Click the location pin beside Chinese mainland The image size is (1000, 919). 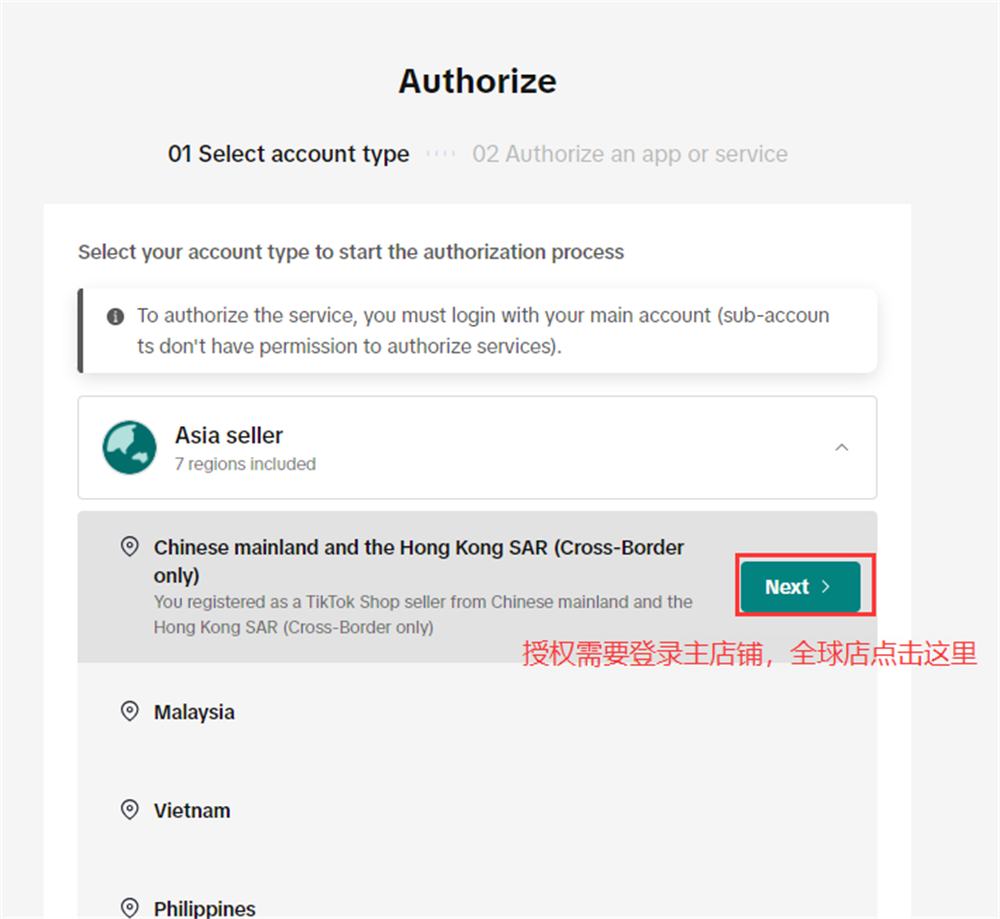pyautogui.click(x=129, y=547)
